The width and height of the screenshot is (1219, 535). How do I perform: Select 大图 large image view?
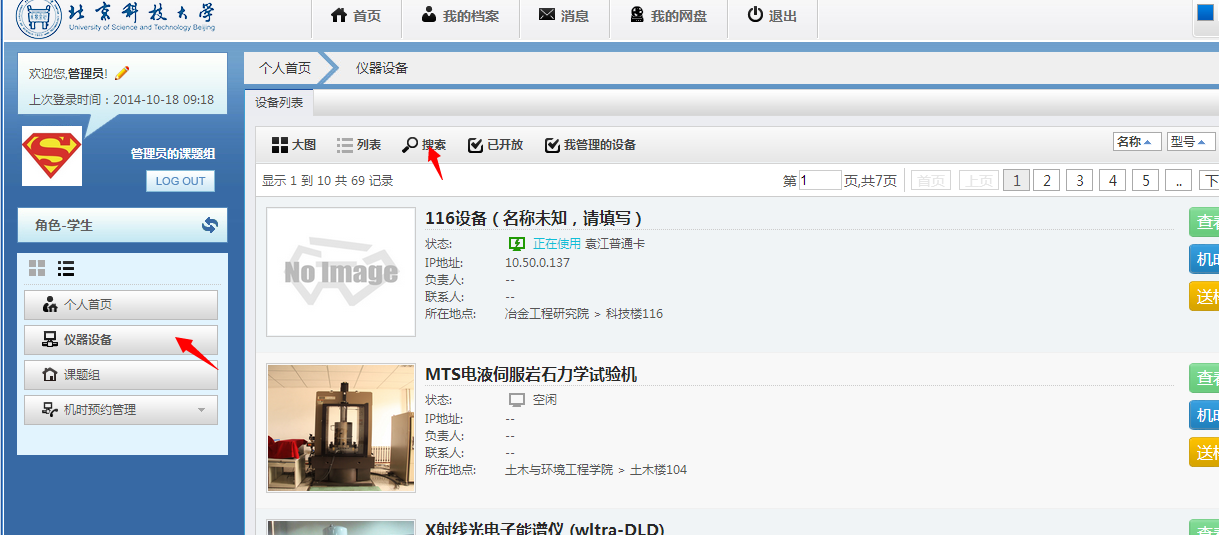tap(293, 145)
